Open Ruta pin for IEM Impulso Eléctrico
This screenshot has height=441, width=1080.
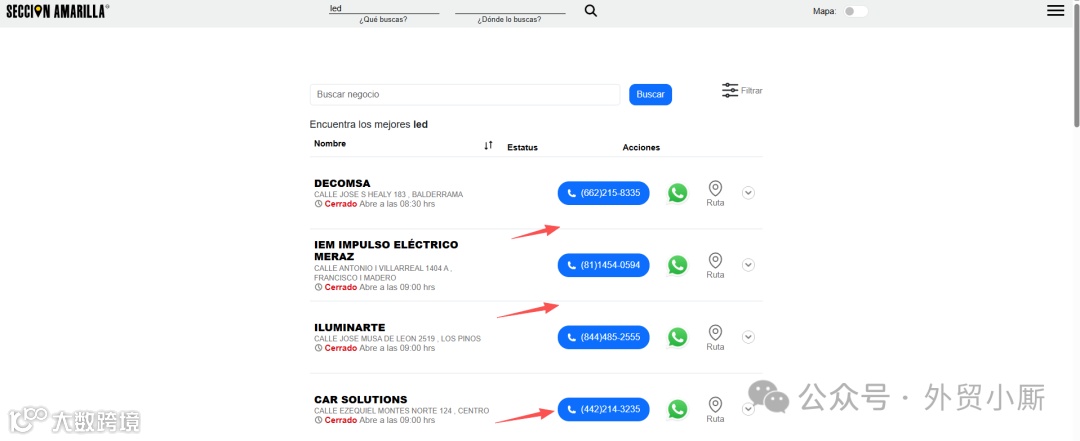point(716,266)
